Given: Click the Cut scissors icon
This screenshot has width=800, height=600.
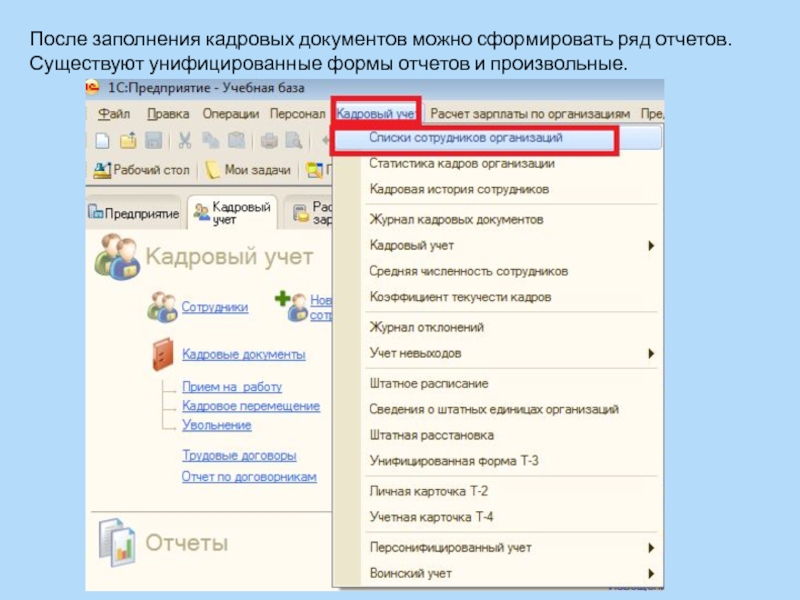Looking at the screenshot, I should [186, 141].
